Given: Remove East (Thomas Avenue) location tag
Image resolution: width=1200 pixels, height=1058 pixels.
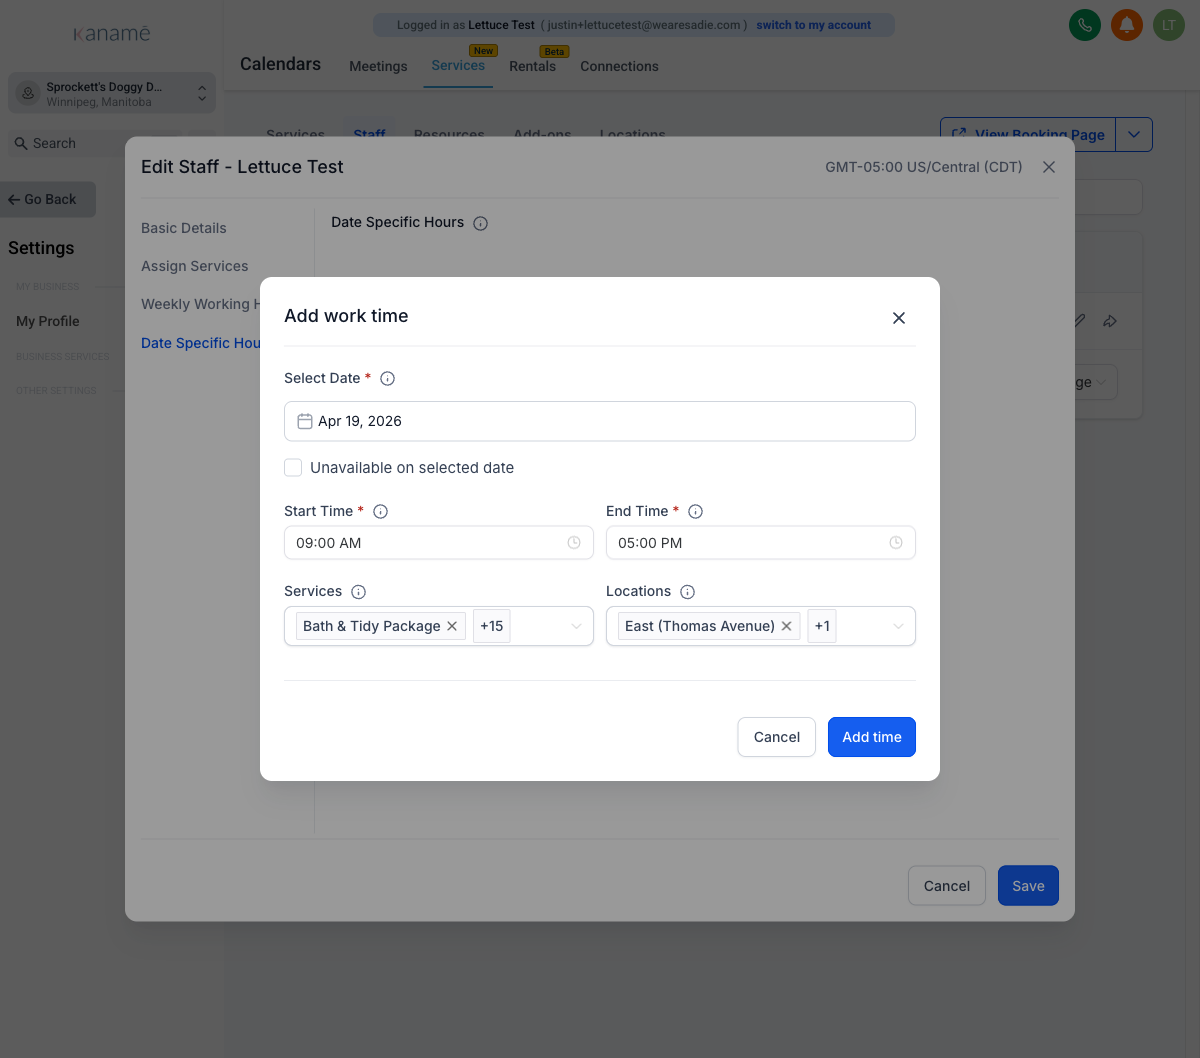Looking at the screenshot, I should (786, 626).
